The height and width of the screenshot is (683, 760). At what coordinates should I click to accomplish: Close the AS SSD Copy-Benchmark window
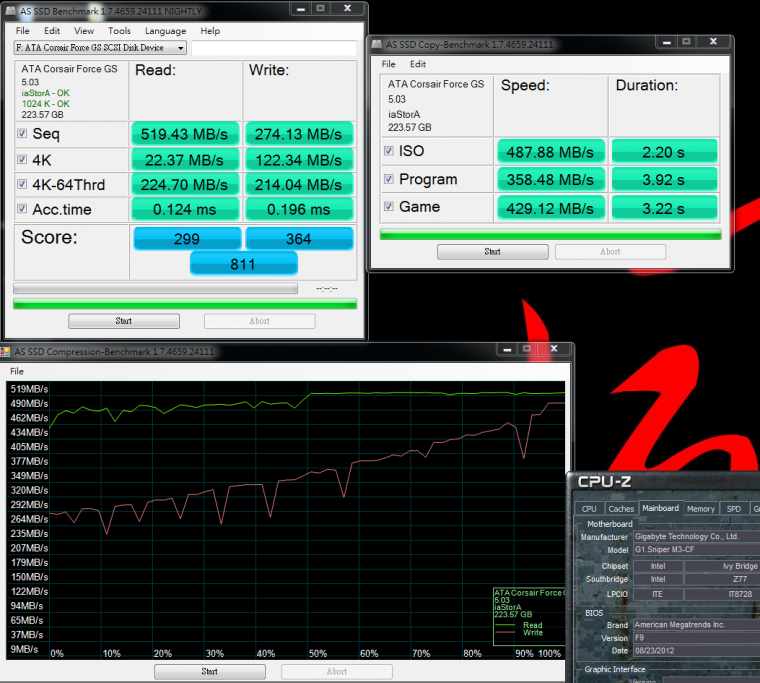(713, 42)
